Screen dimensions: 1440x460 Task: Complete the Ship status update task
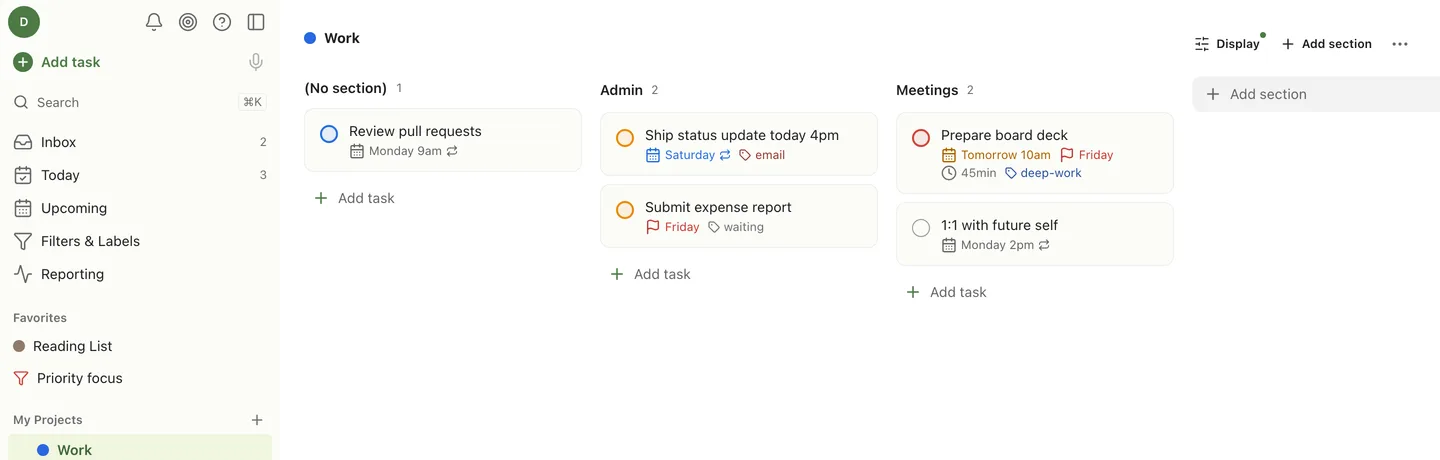pyautogui.click(x=625, y=138)
